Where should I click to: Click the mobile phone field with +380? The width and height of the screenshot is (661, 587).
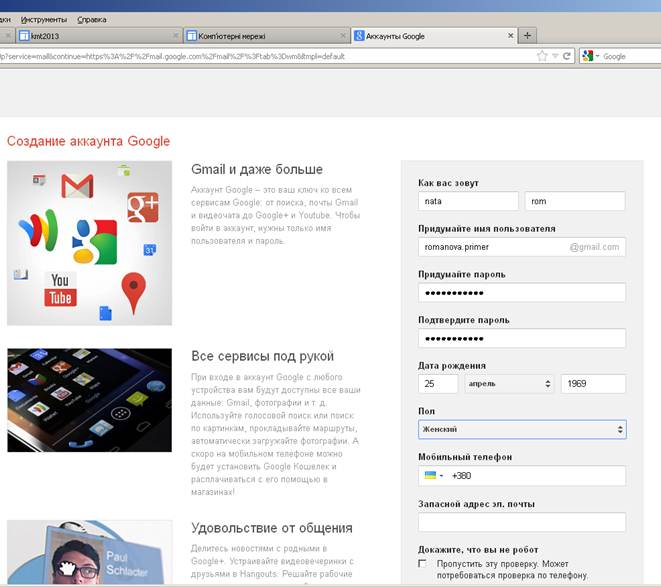tap(522, 476)
